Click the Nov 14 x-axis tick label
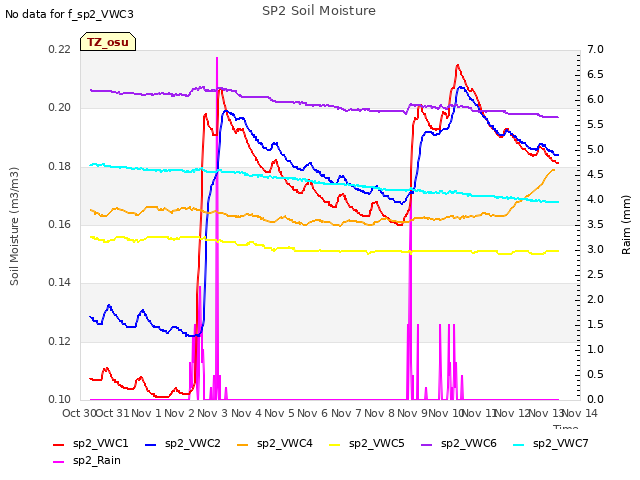 pyautogui.click(x=580, y=413)
